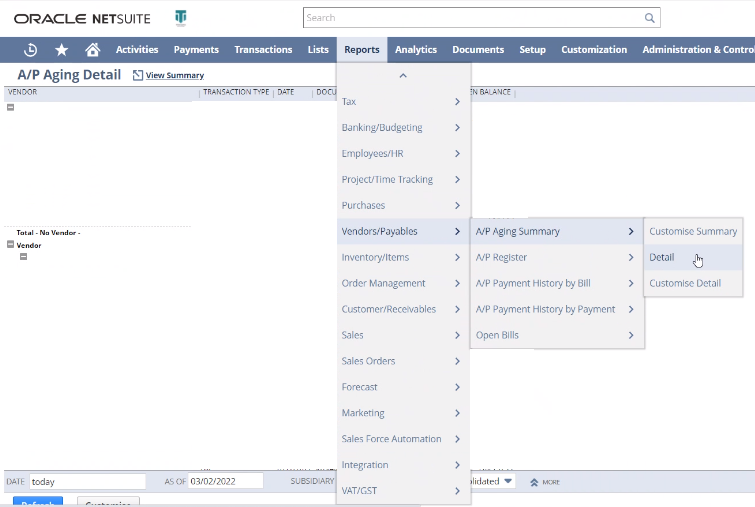Click the scroll-up chevron in Reports menu

(x=403, y=76)
